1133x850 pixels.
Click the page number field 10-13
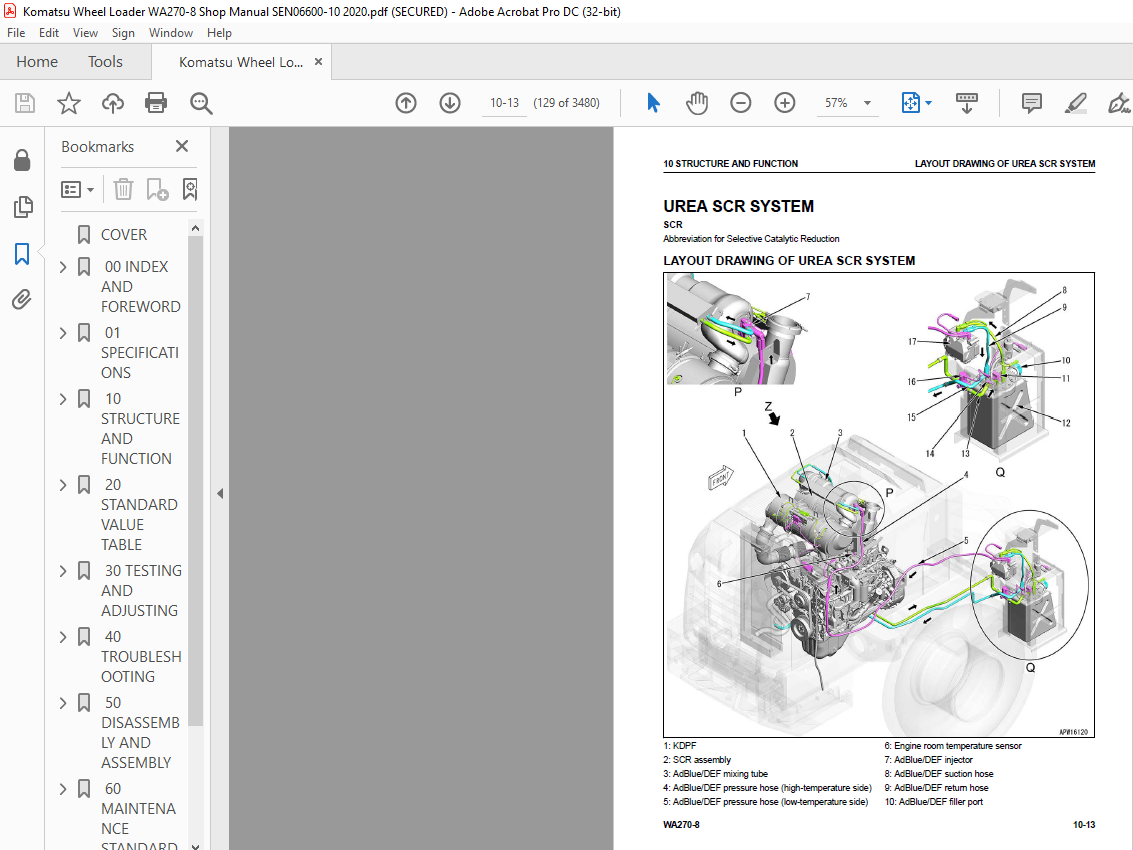[504, 103]
